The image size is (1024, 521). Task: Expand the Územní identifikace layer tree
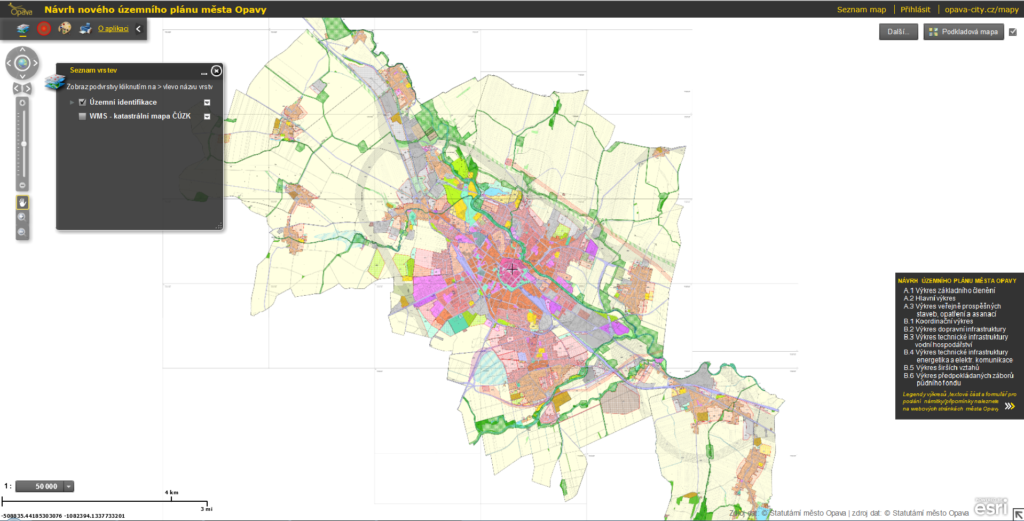[72, 102]
